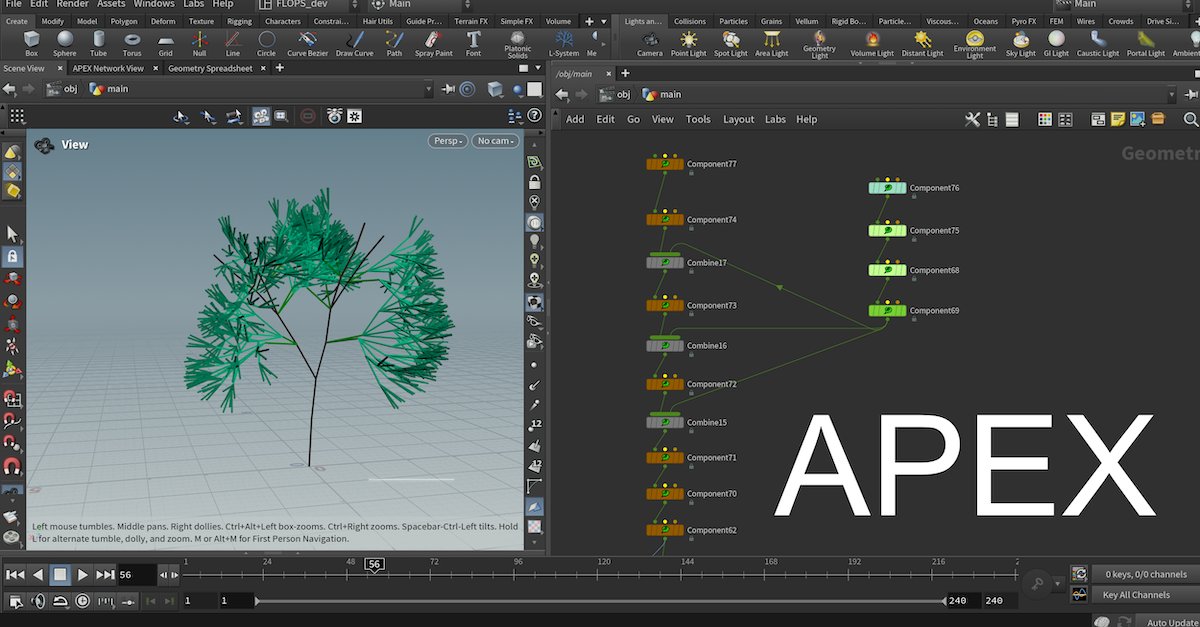This screenshot has height=627, width=1200.
Task: Create a Point Light
Action: pyautogui.click(x=689, y=43)
